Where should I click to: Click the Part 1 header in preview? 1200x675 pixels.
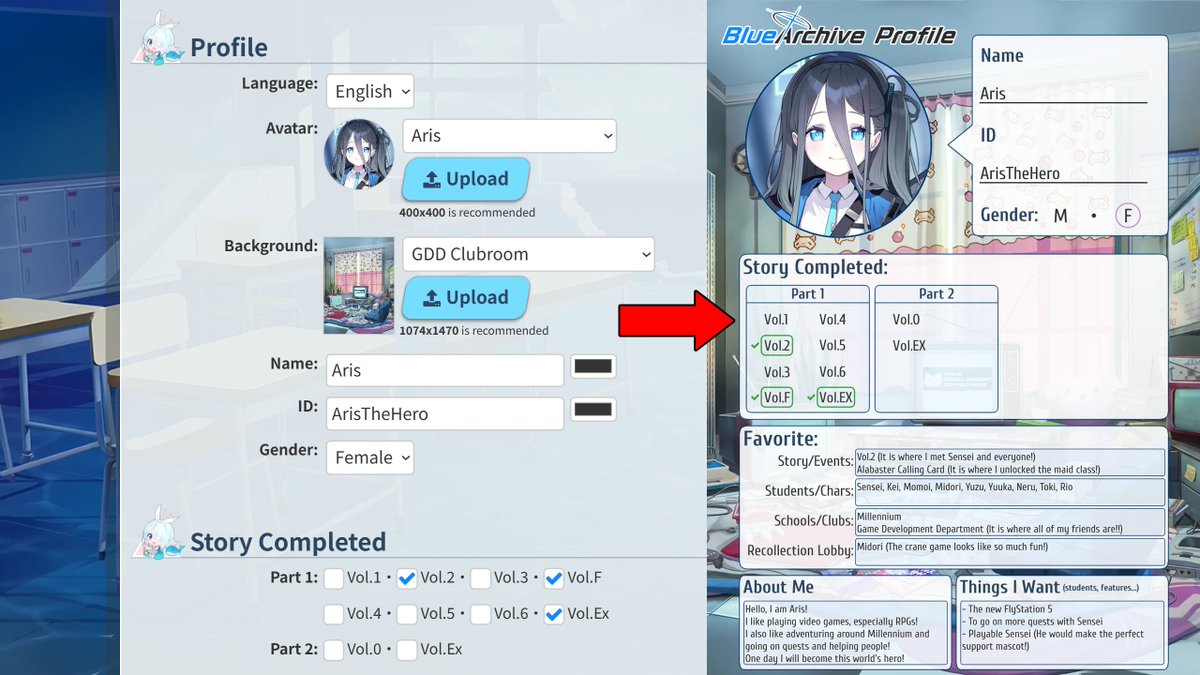[808, 294]
